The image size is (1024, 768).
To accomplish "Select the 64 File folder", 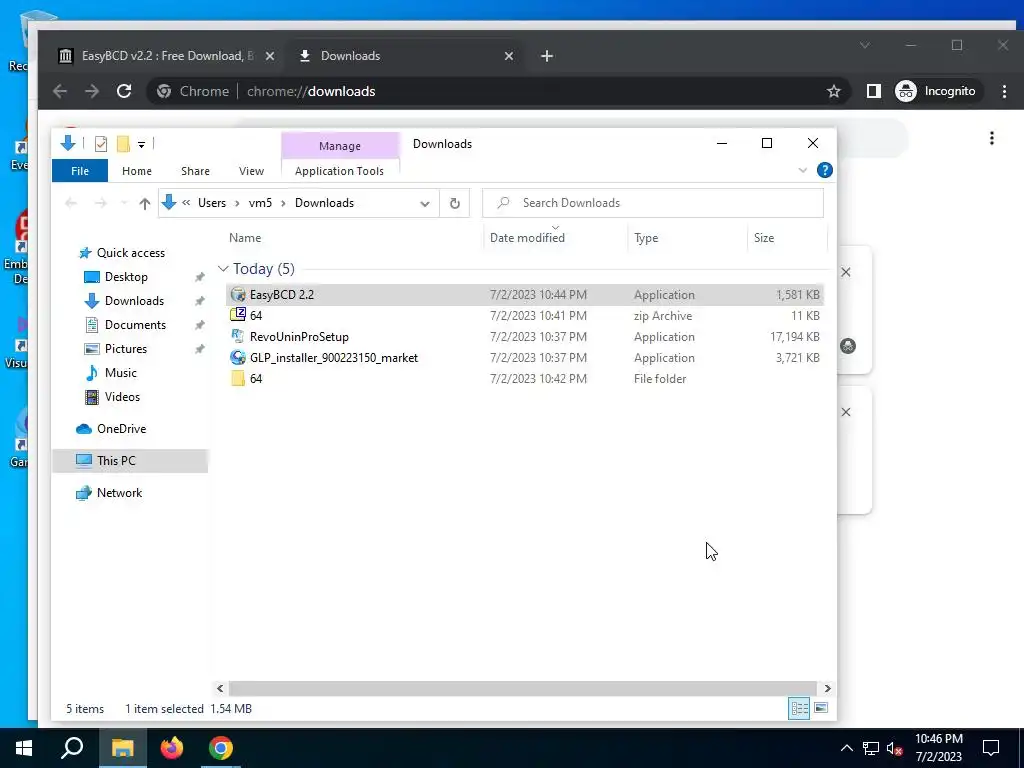I will click(x=524, y=378).
